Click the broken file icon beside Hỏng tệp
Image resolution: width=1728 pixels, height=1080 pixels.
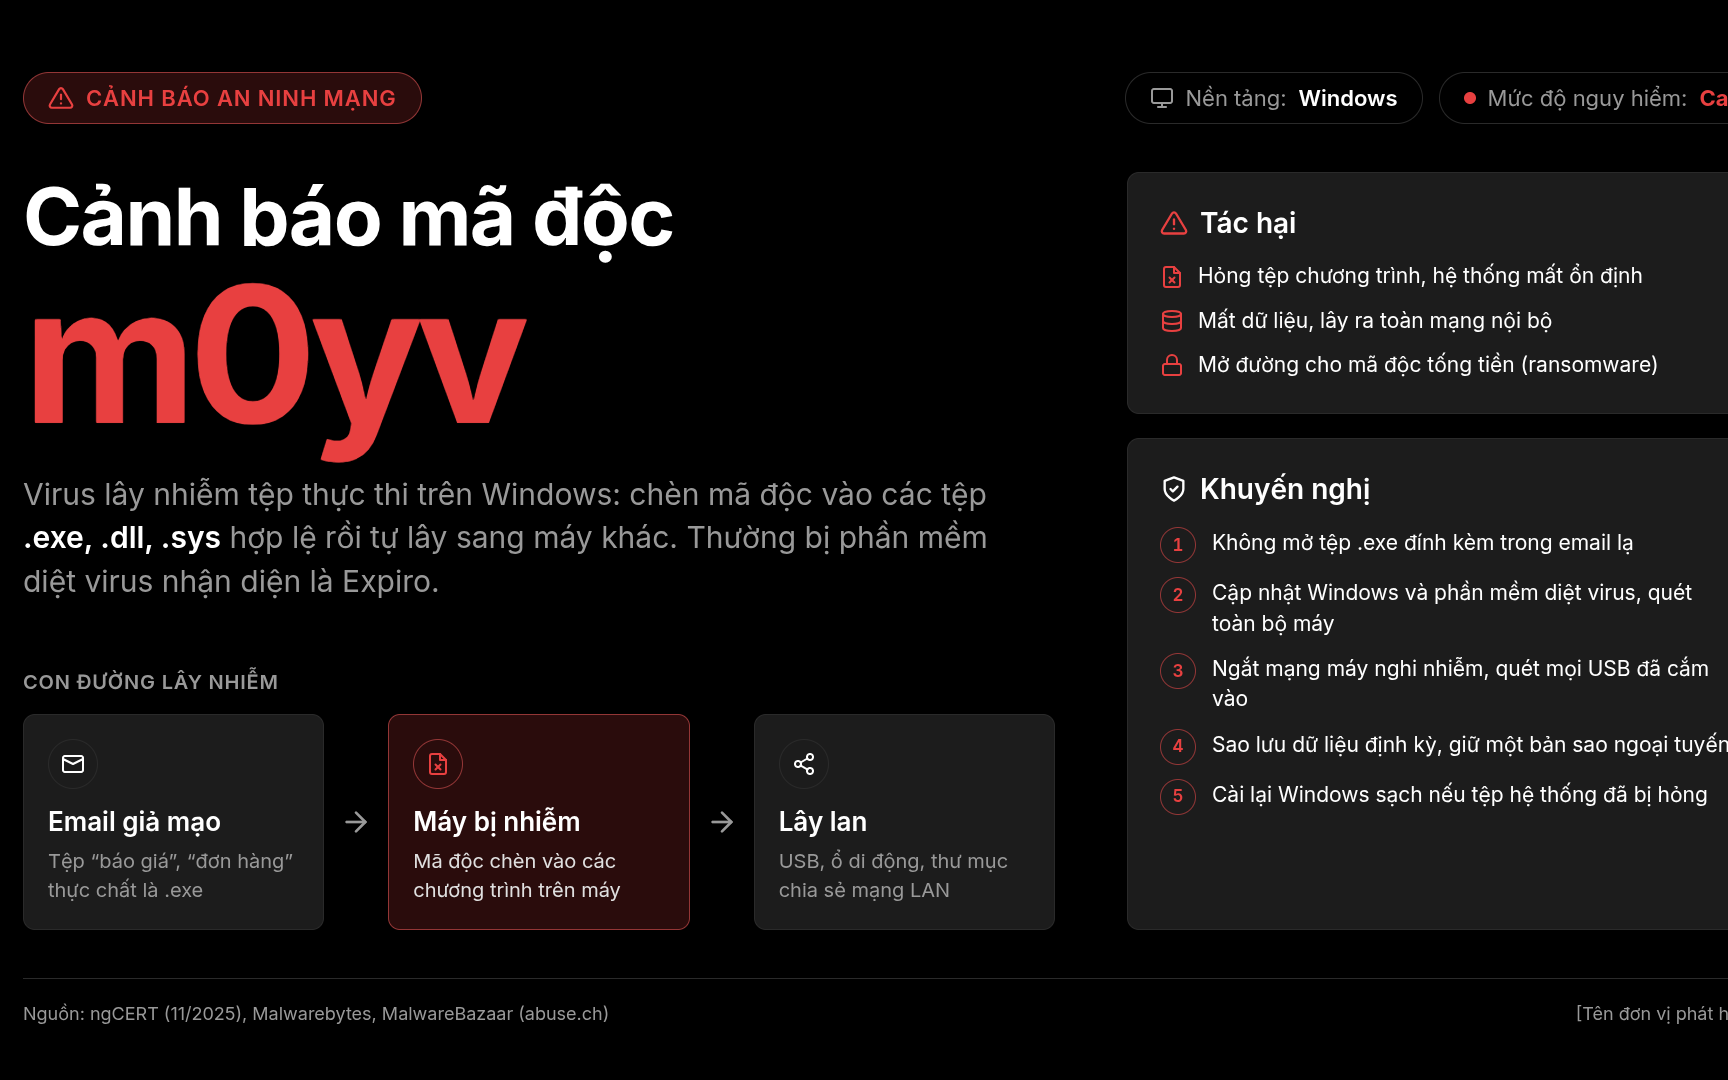coord(1172,276)
